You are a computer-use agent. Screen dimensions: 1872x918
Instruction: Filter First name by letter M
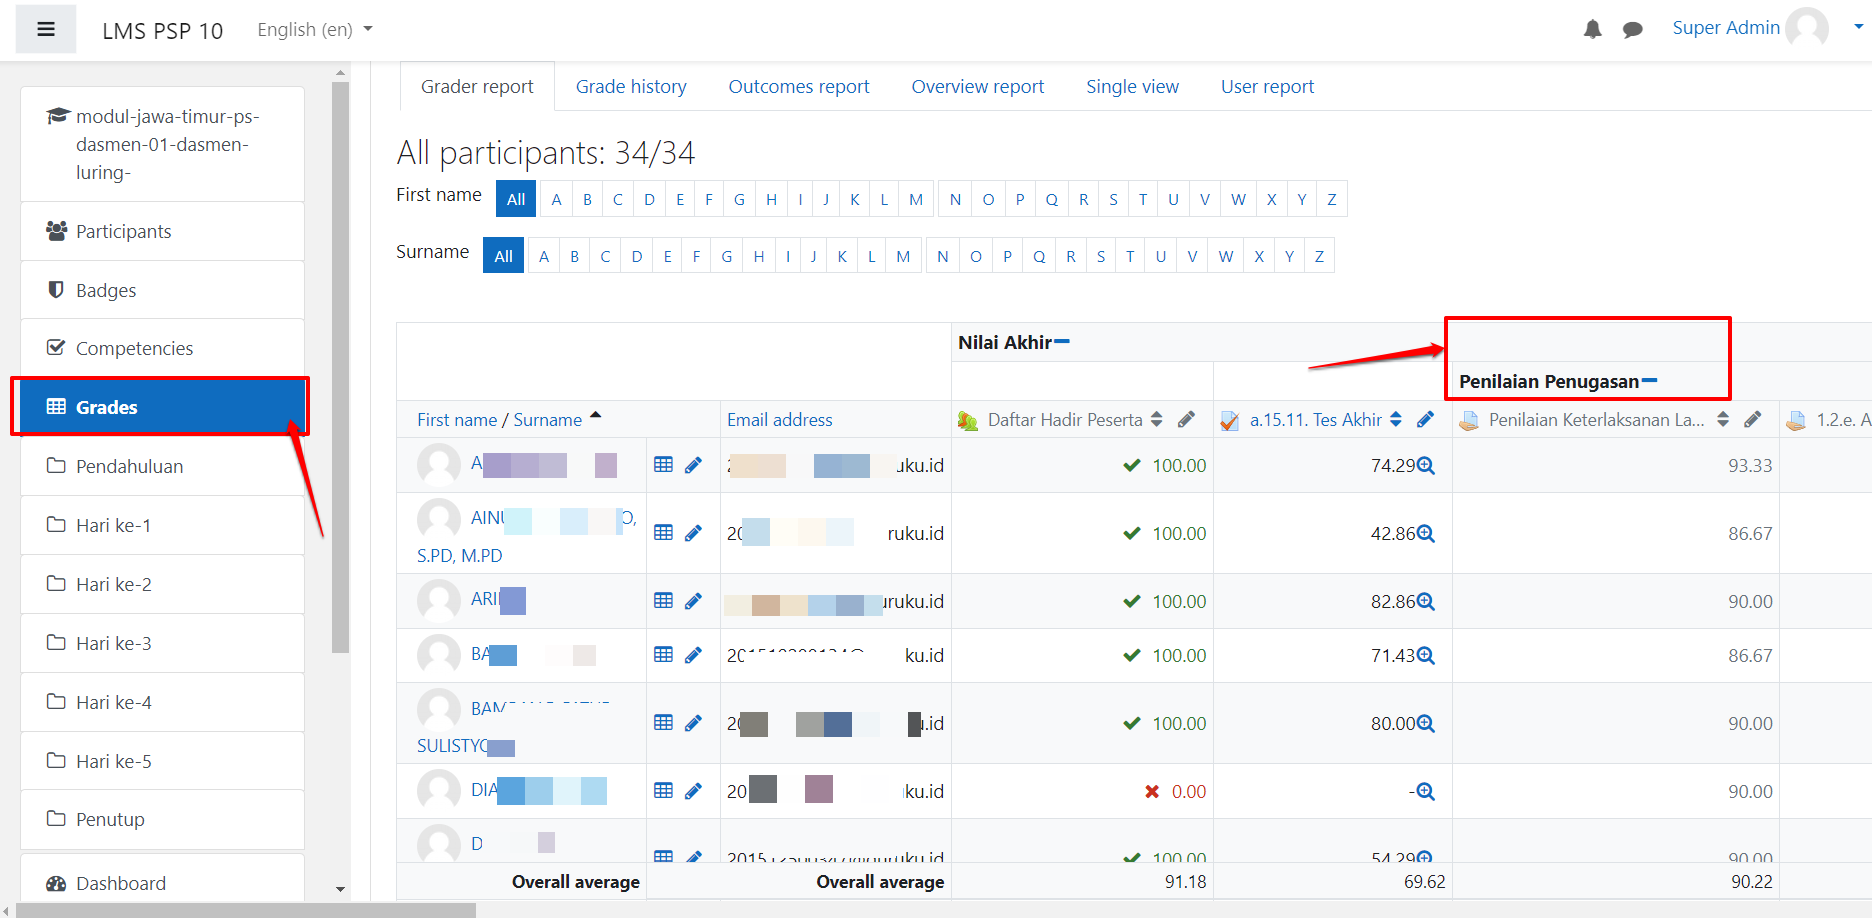[916, 199]
